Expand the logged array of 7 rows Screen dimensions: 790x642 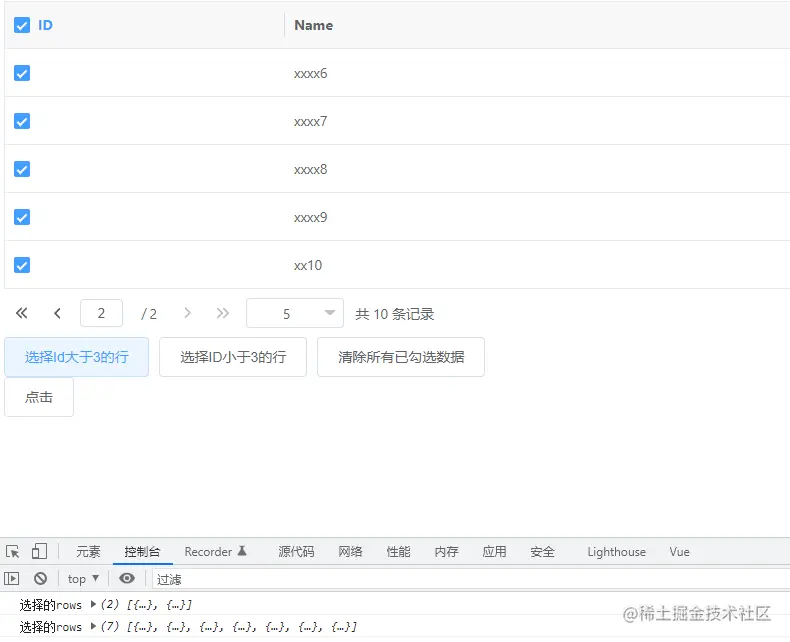point(93,626)
